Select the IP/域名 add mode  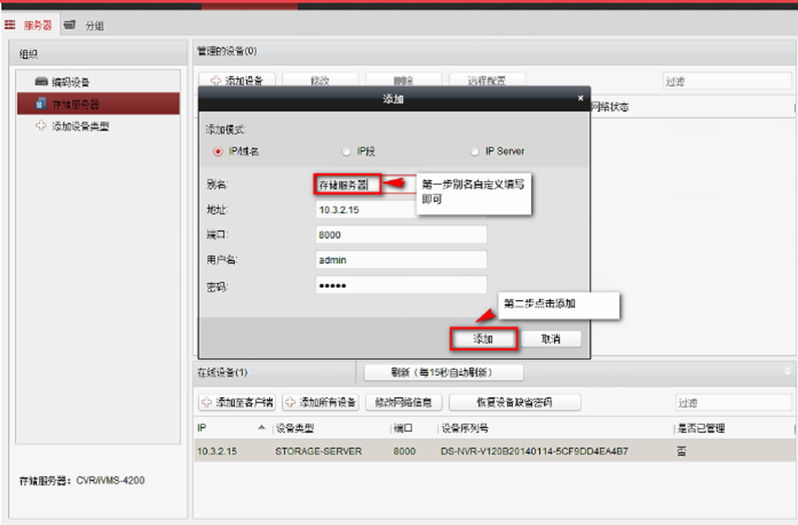[218, 152]
